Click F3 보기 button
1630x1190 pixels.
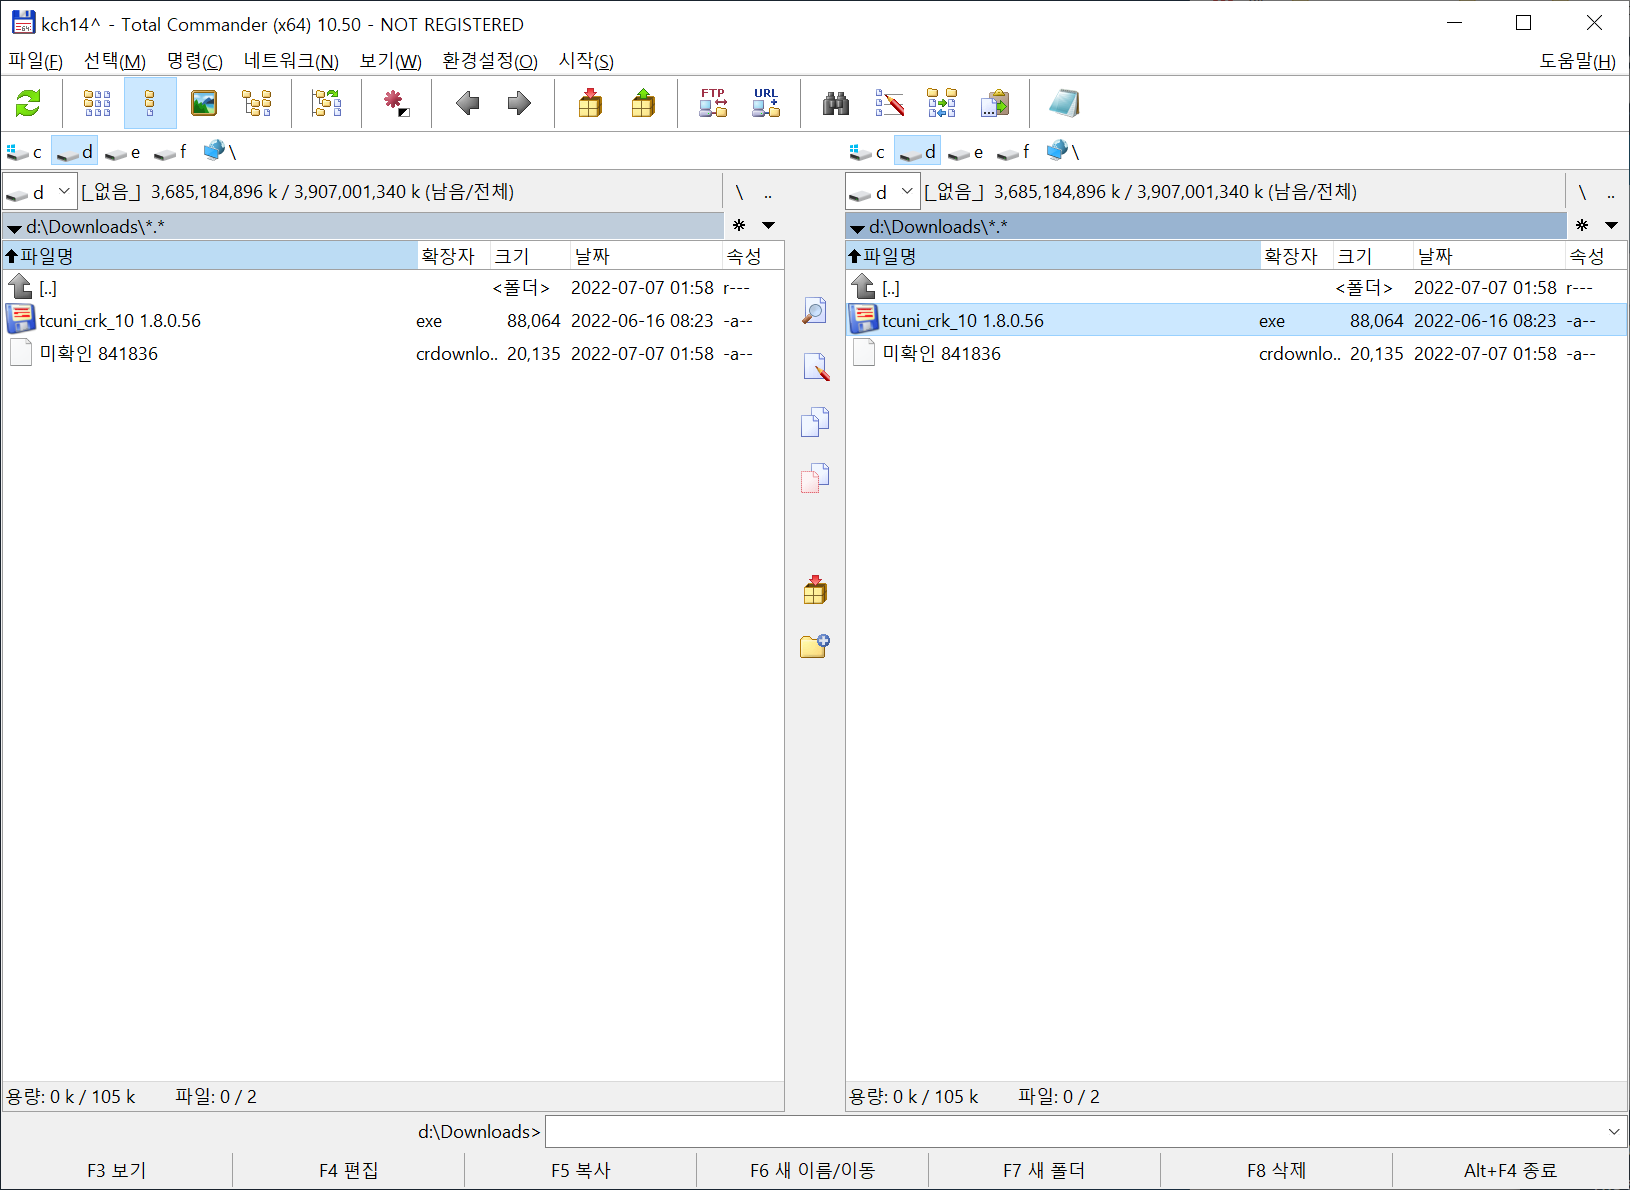tap(117, 1170)
